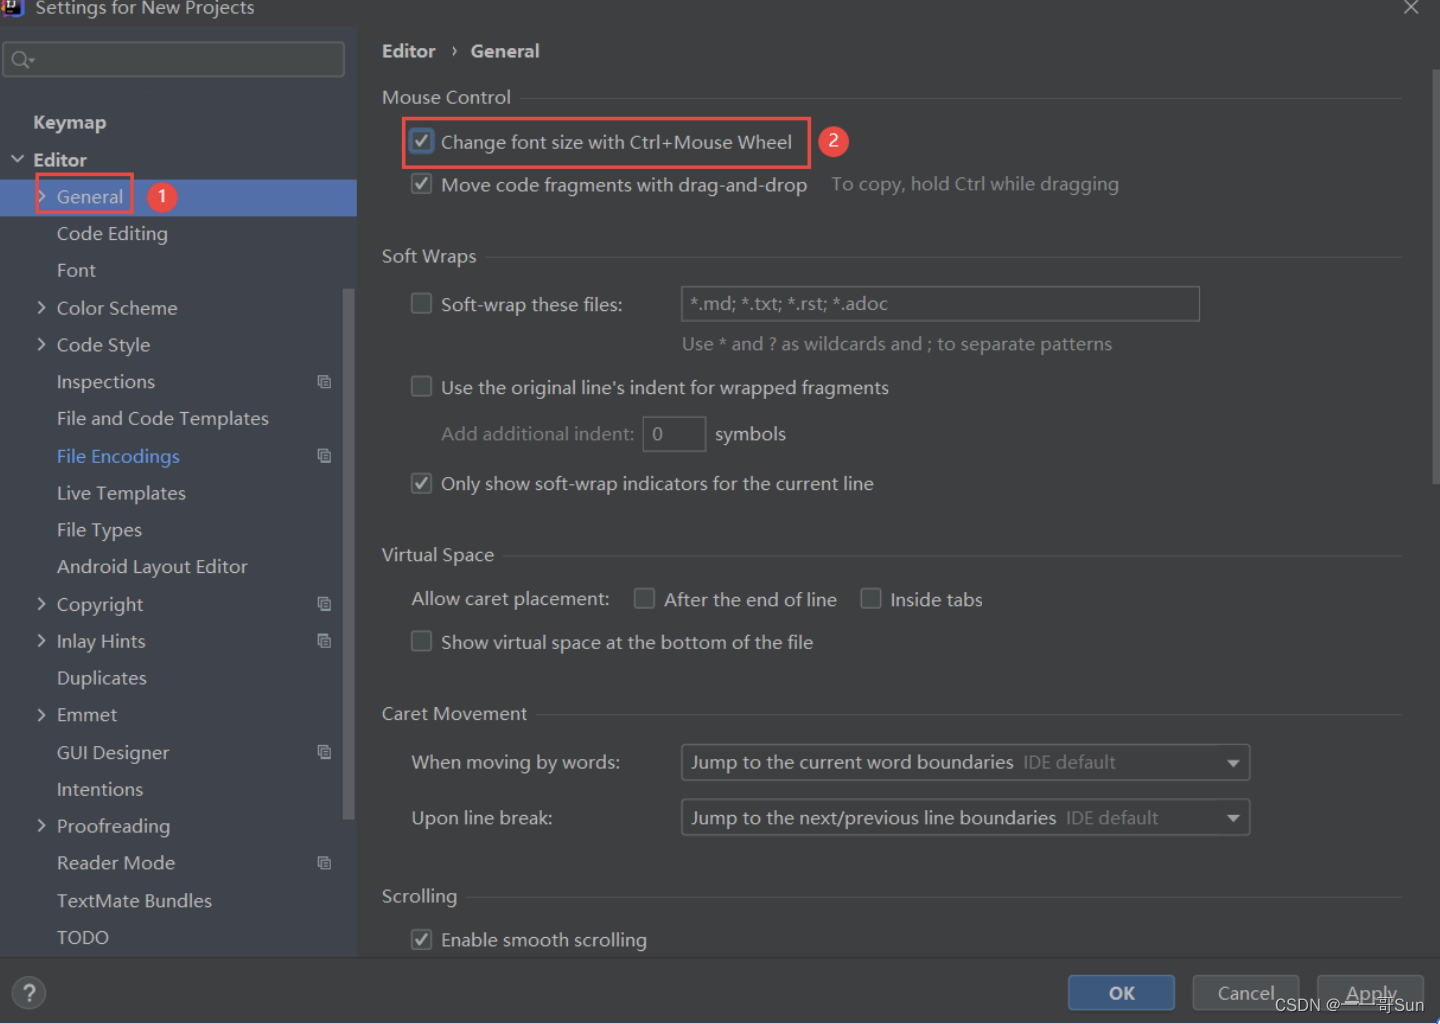Image resolution: width=1440 pixels, height=1024 pixels.
Task: Open Android Layout Editor page
Action: pos(152,566)
